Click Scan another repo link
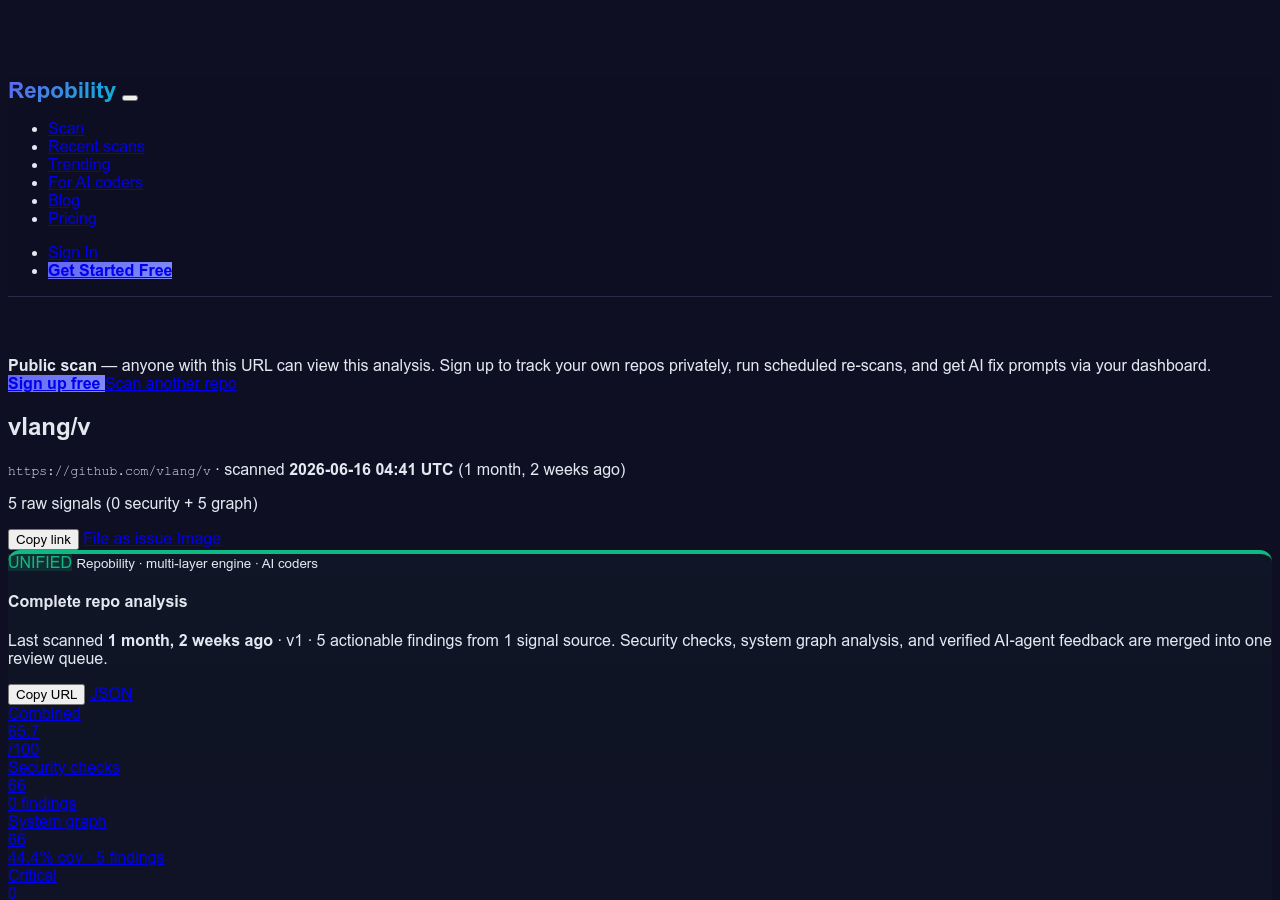1280x900 pixels. [171, 383]
